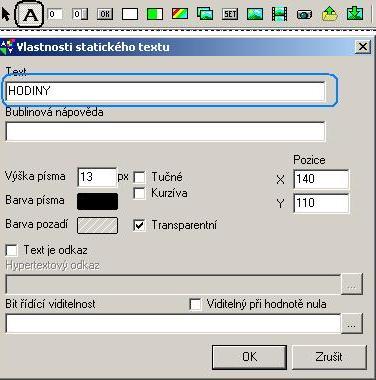Click the Pozice X field with 140
This screenshot has width=376, height=380.
tap(321, 179)
